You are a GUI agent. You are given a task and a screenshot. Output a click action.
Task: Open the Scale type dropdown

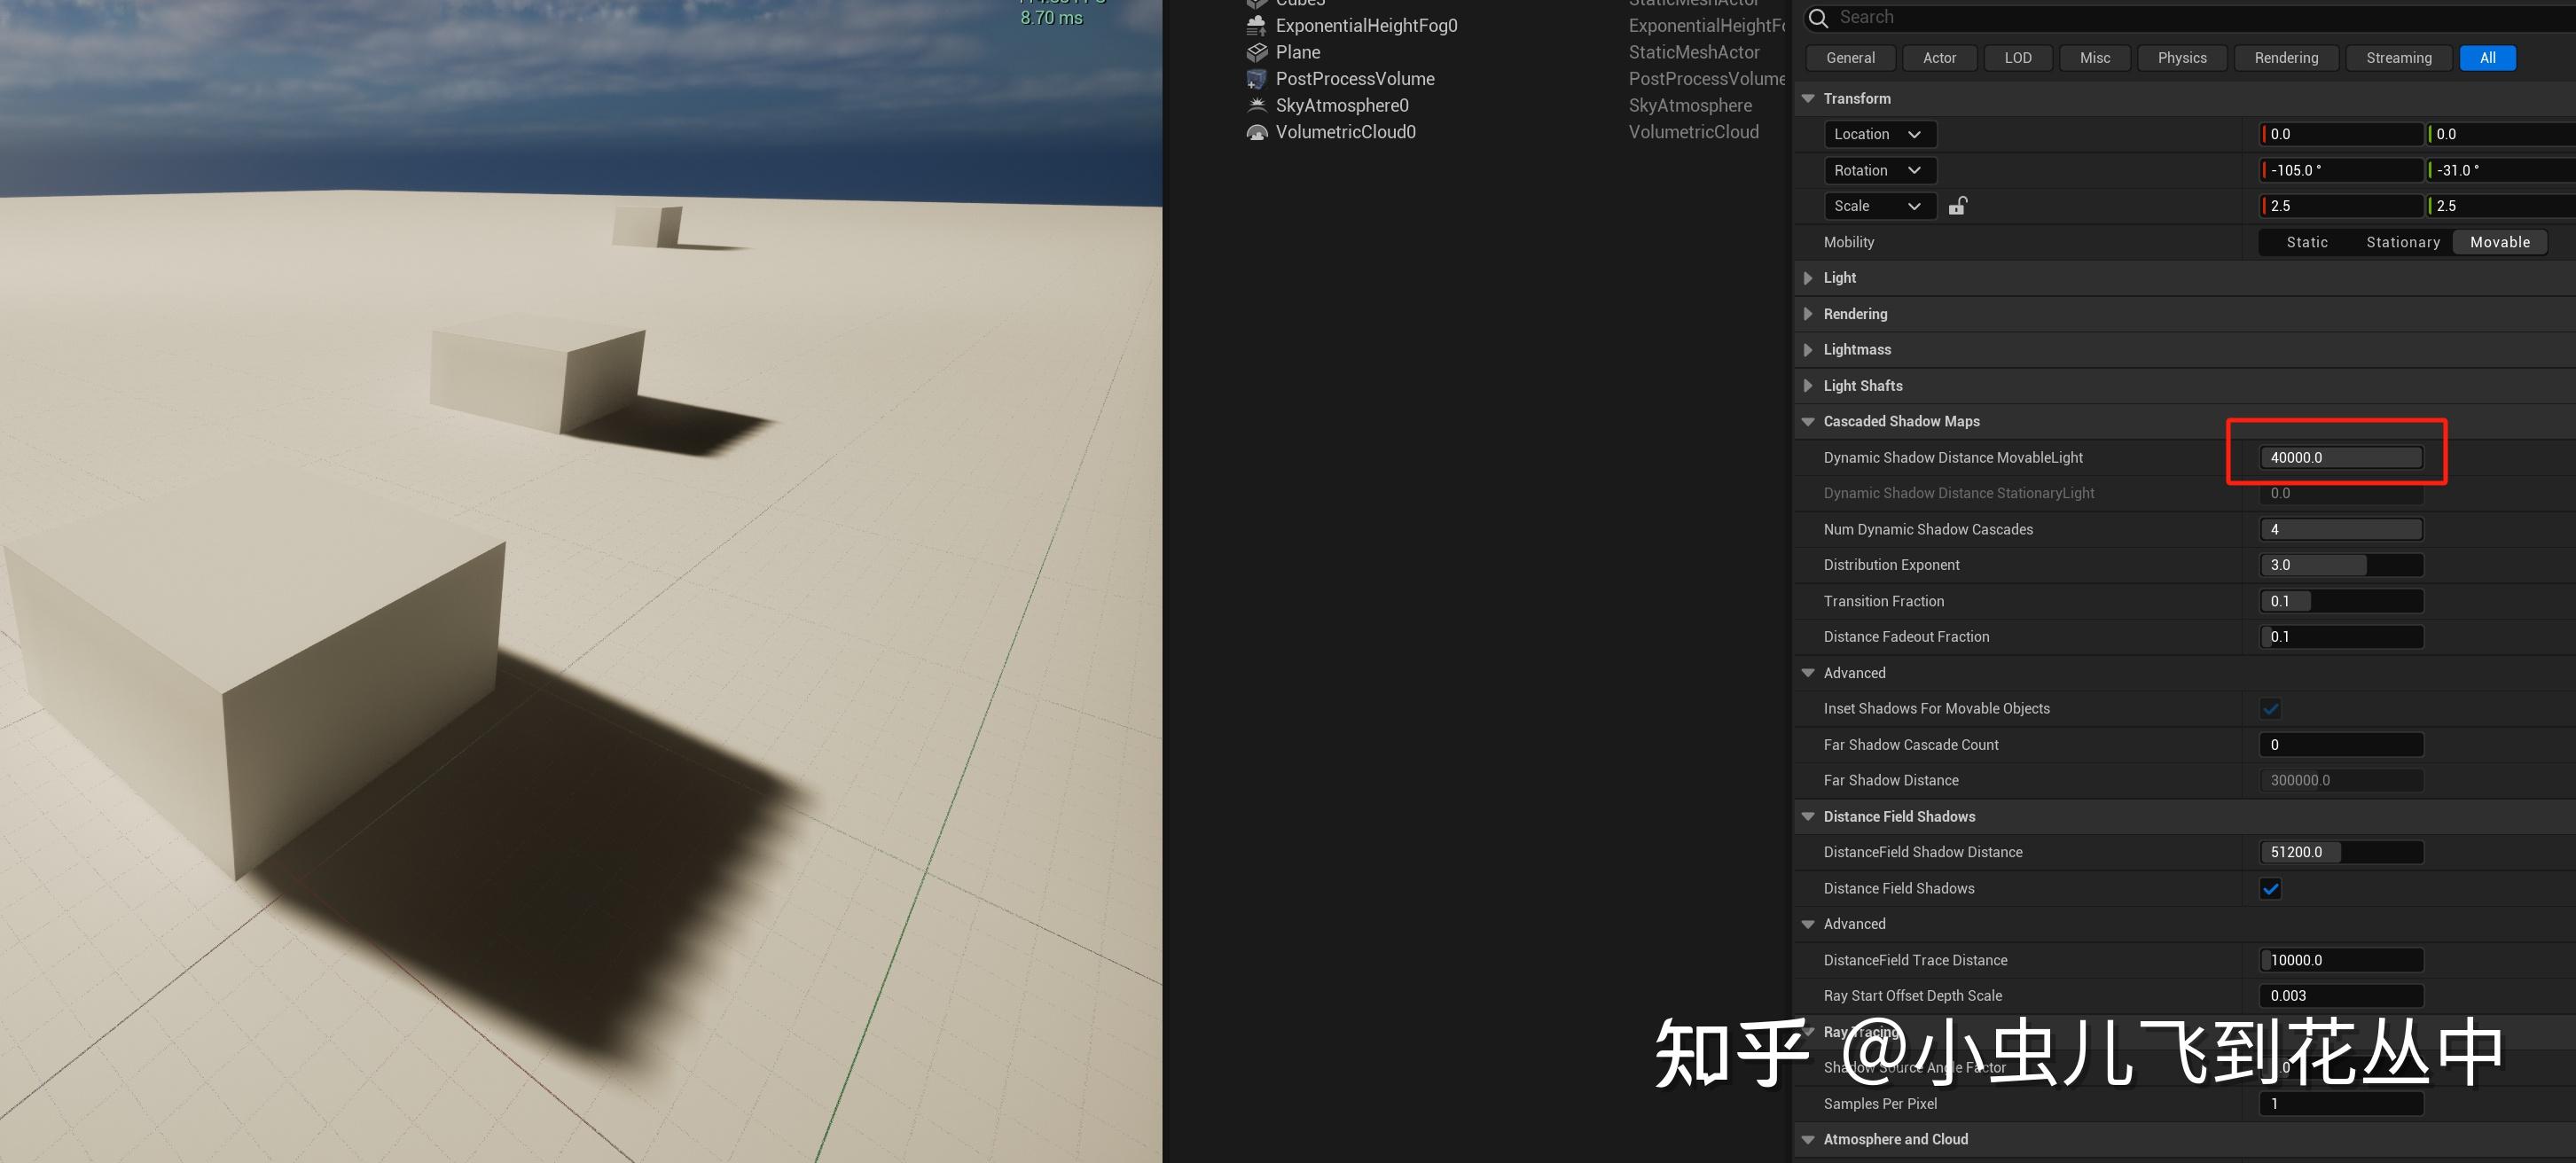(1879, 206)
